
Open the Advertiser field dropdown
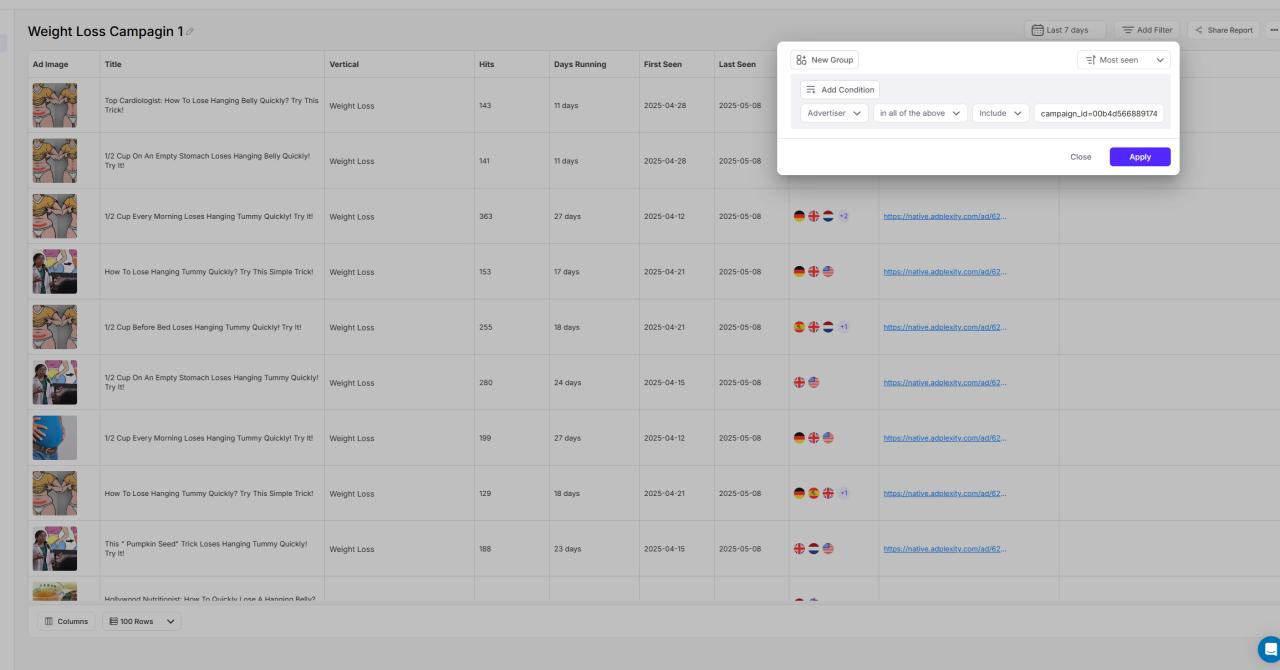[x=834, y=113]
